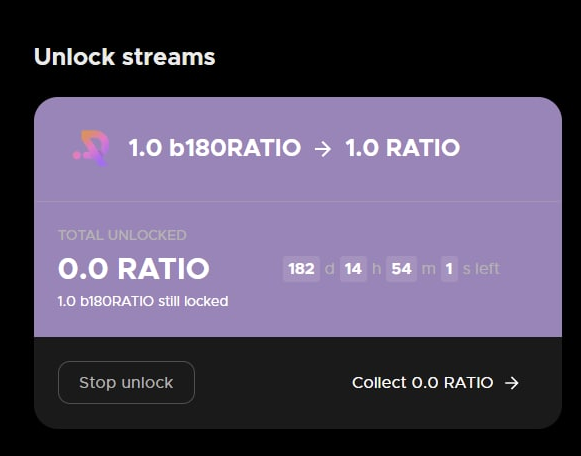Click the 0.0 RATIO unlocked total
The width and height of the screenshot is (581, 456).
click(x=134, y=269)
